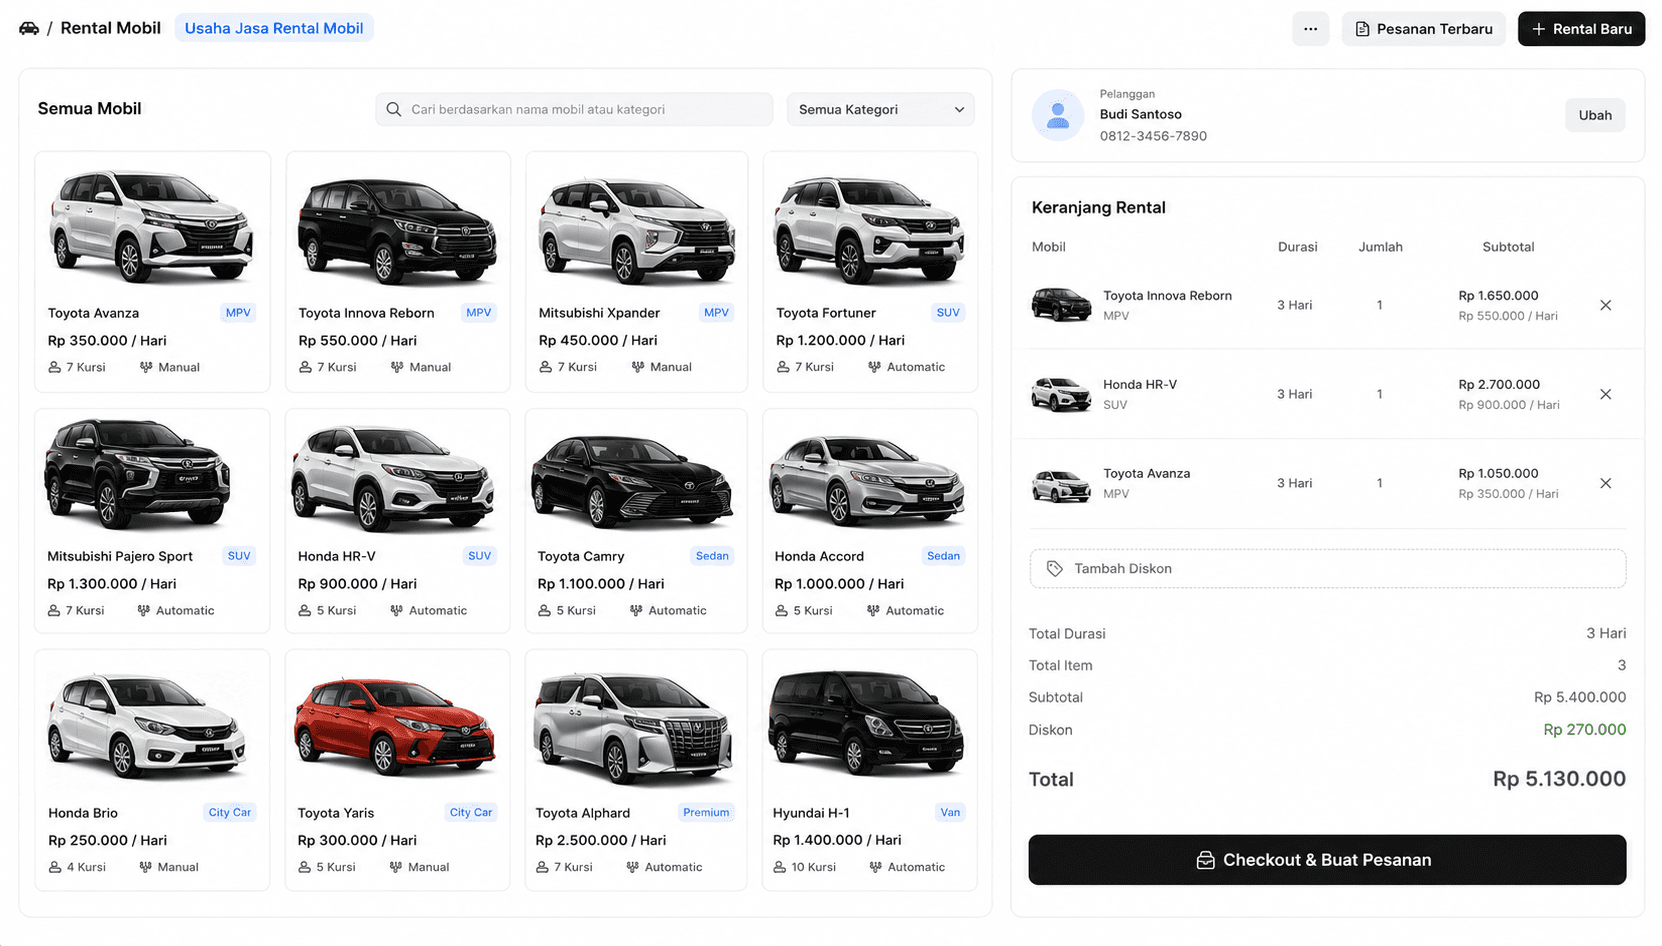Remove Toyota Innova Reborn from cart
This screenshot has width=1662, height=946.
point(1605,305)
